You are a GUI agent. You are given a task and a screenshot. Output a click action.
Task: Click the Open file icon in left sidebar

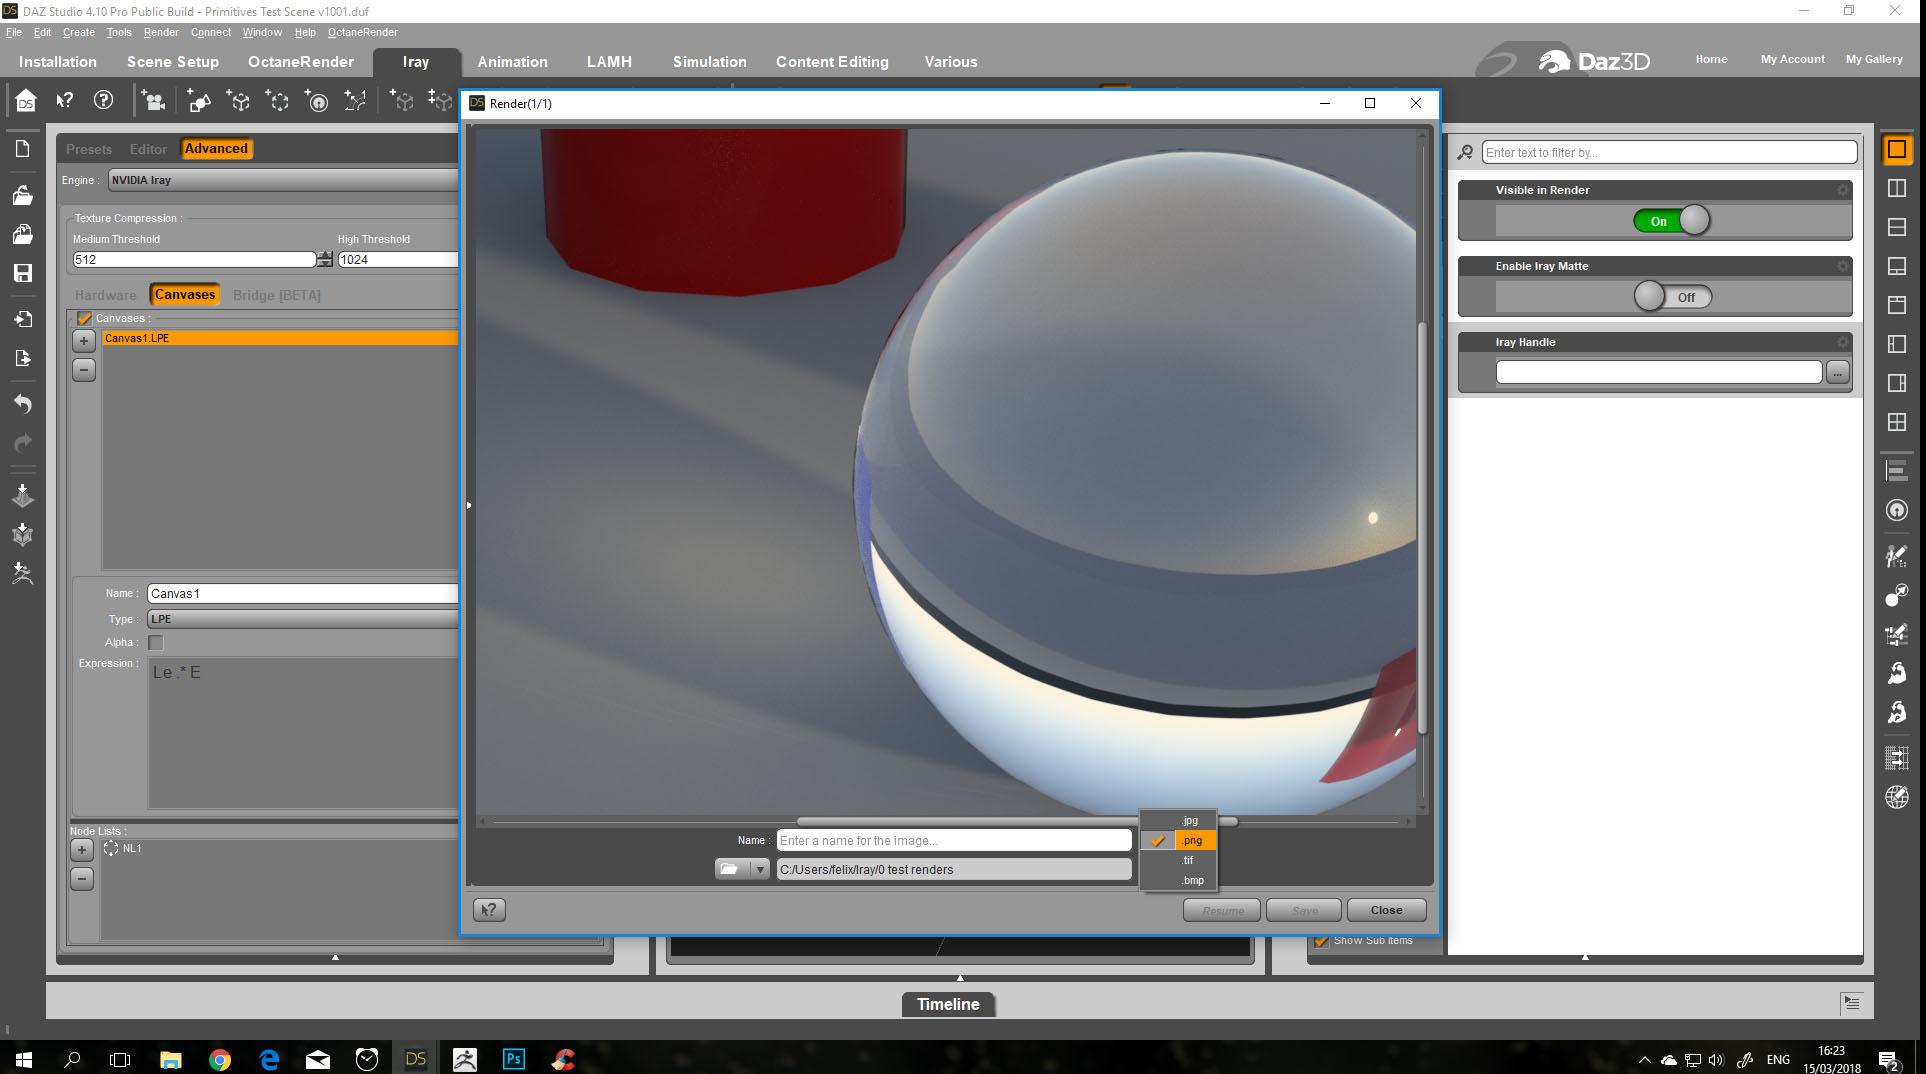click(22, 195)
